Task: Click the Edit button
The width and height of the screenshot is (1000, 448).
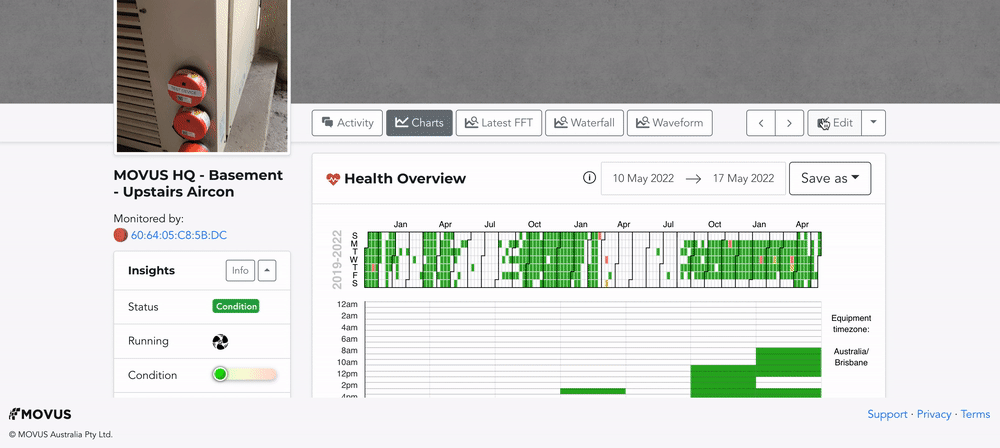Action: click(834, 123)
